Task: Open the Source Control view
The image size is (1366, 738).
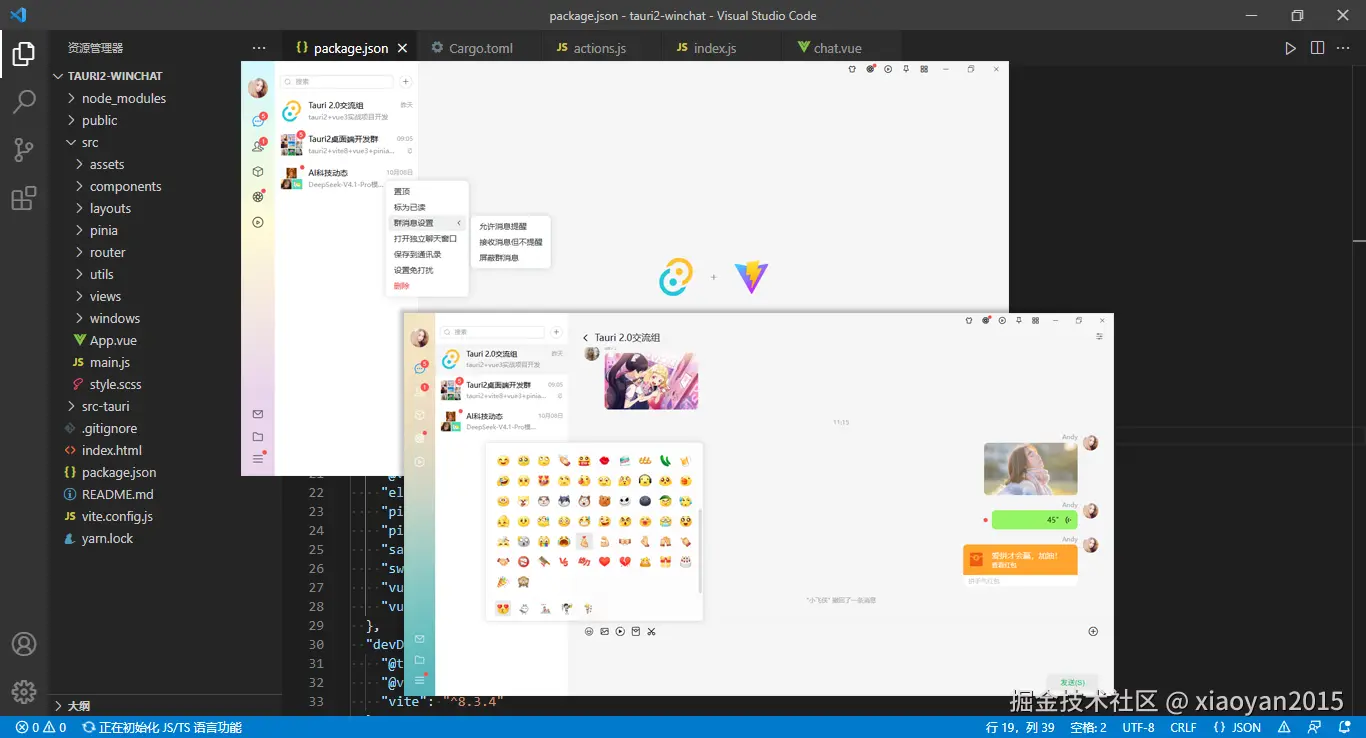Action: [24, 150]
